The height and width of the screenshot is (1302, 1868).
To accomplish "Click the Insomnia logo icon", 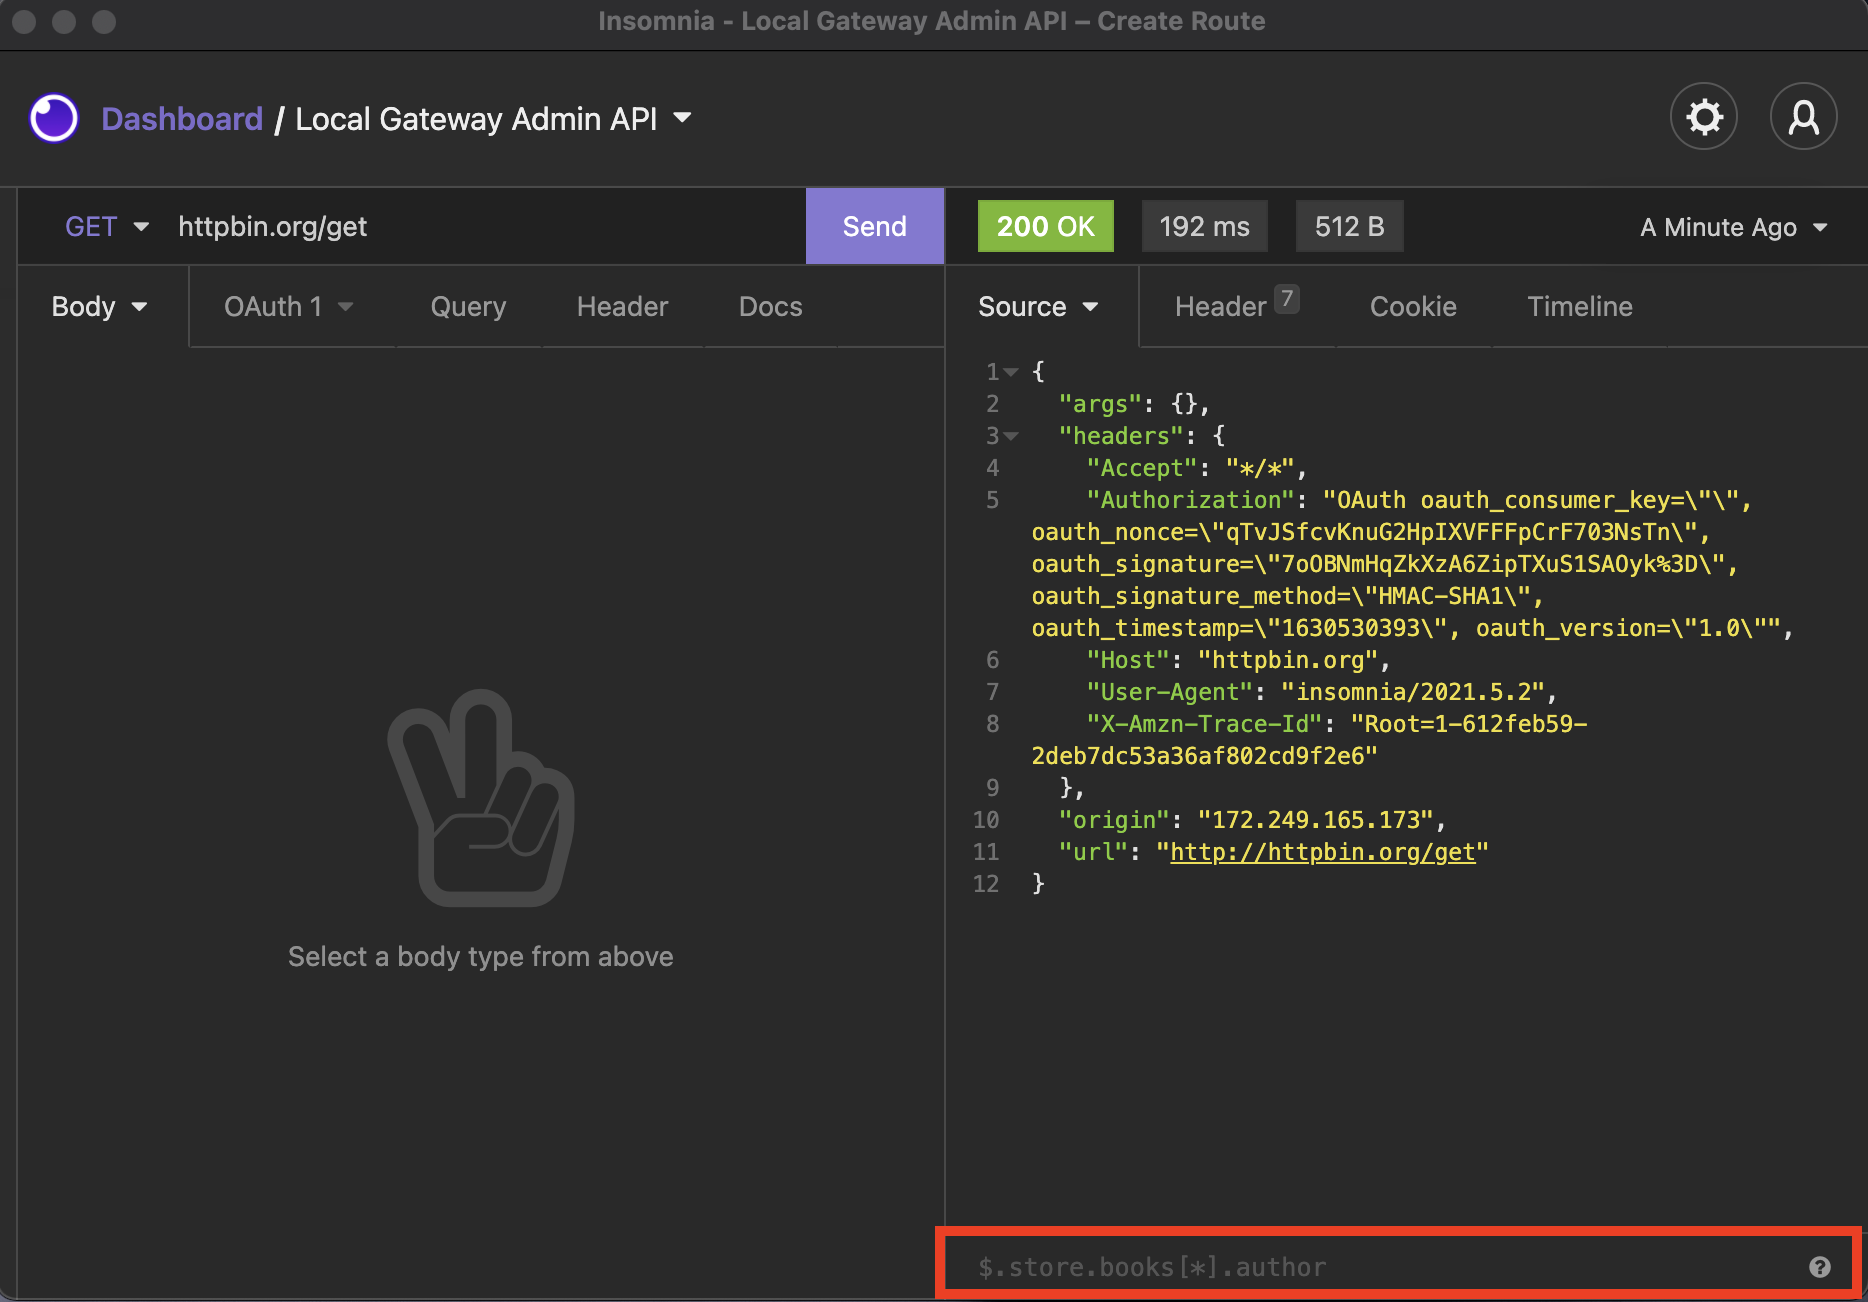I will coord(54,118).
